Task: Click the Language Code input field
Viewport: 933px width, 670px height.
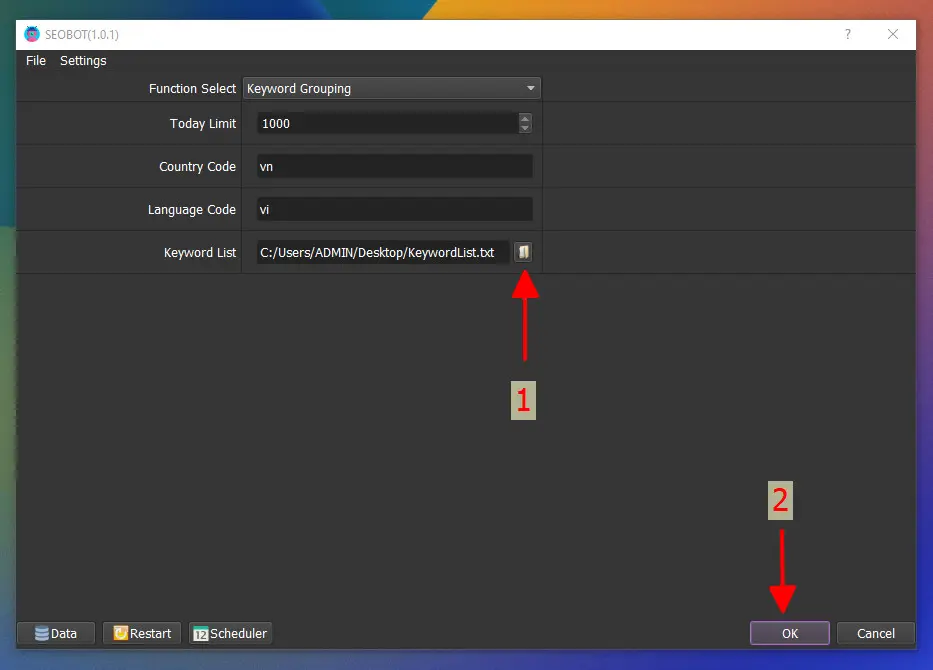Action: 395,209
